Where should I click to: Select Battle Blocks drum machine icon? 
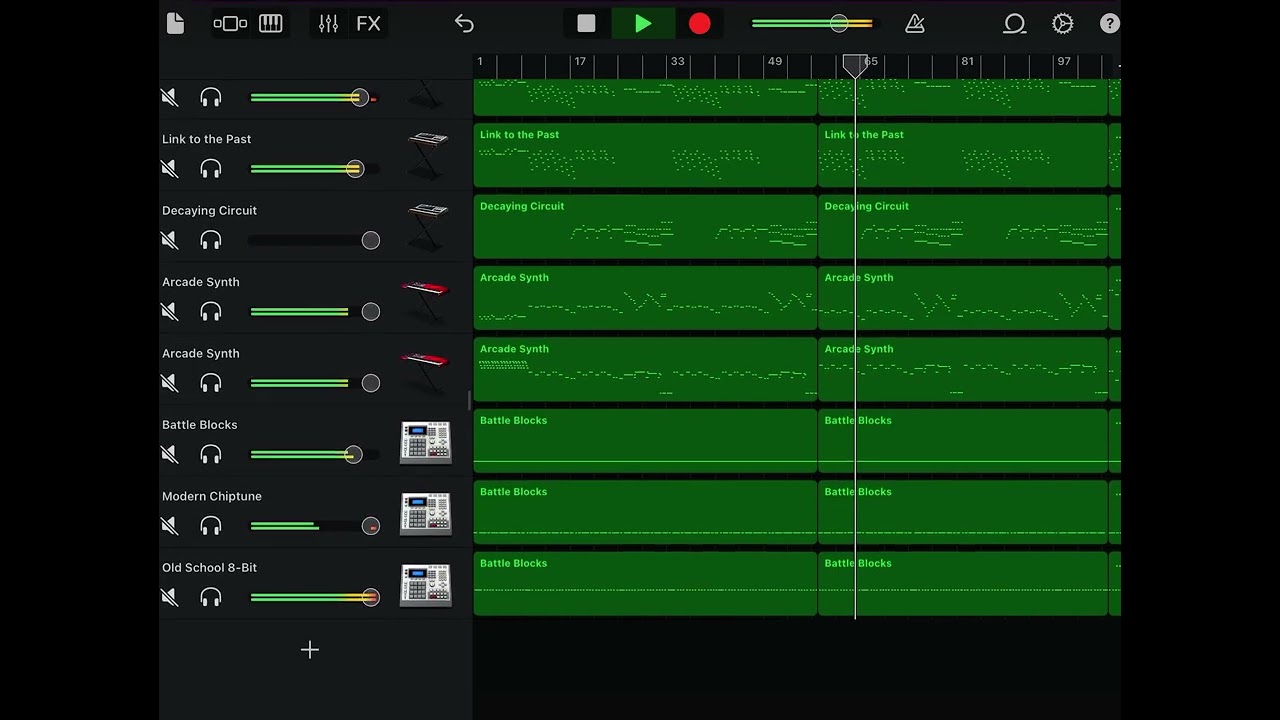click(426, 442)
